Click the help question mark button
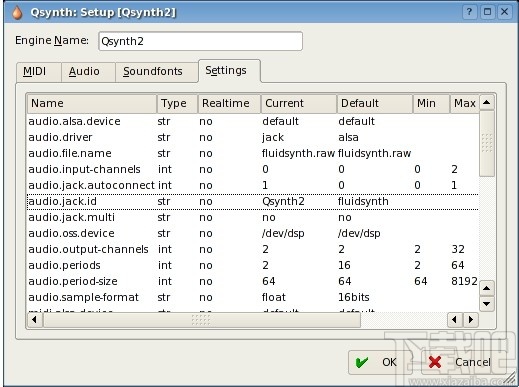519x387 pixels. click(469, 12)
